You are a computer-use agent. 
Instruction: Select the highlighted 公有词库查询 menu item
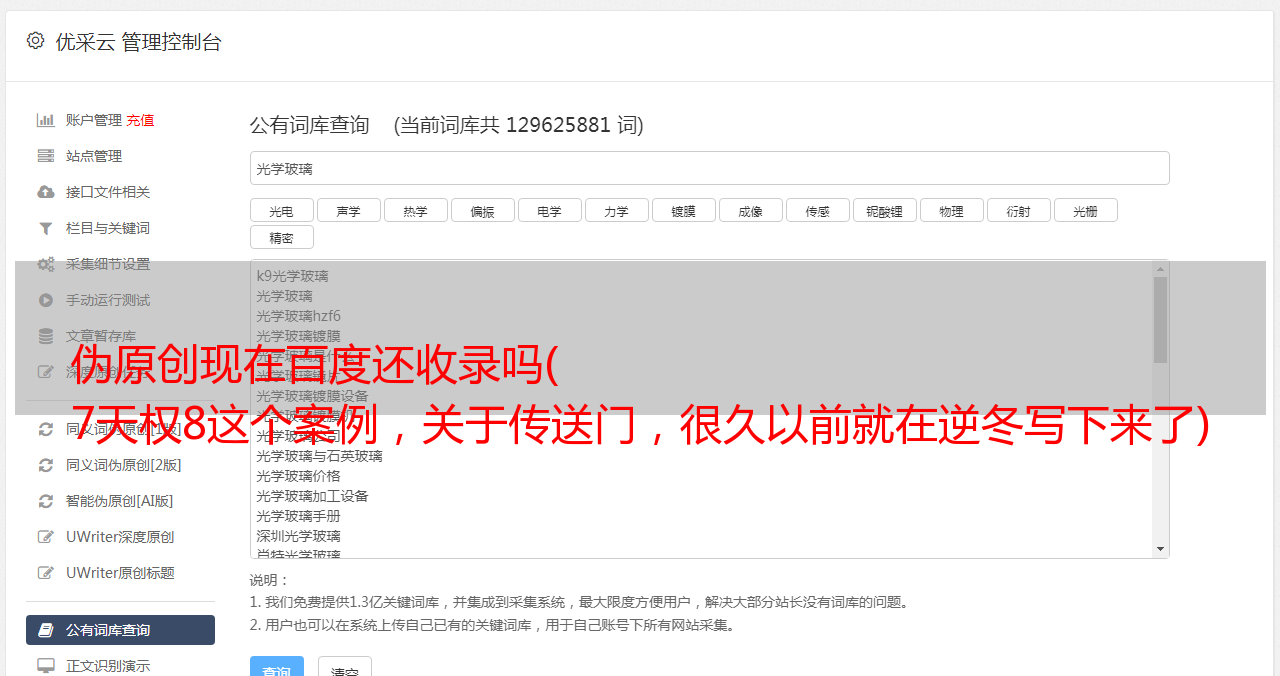[120, 630]
